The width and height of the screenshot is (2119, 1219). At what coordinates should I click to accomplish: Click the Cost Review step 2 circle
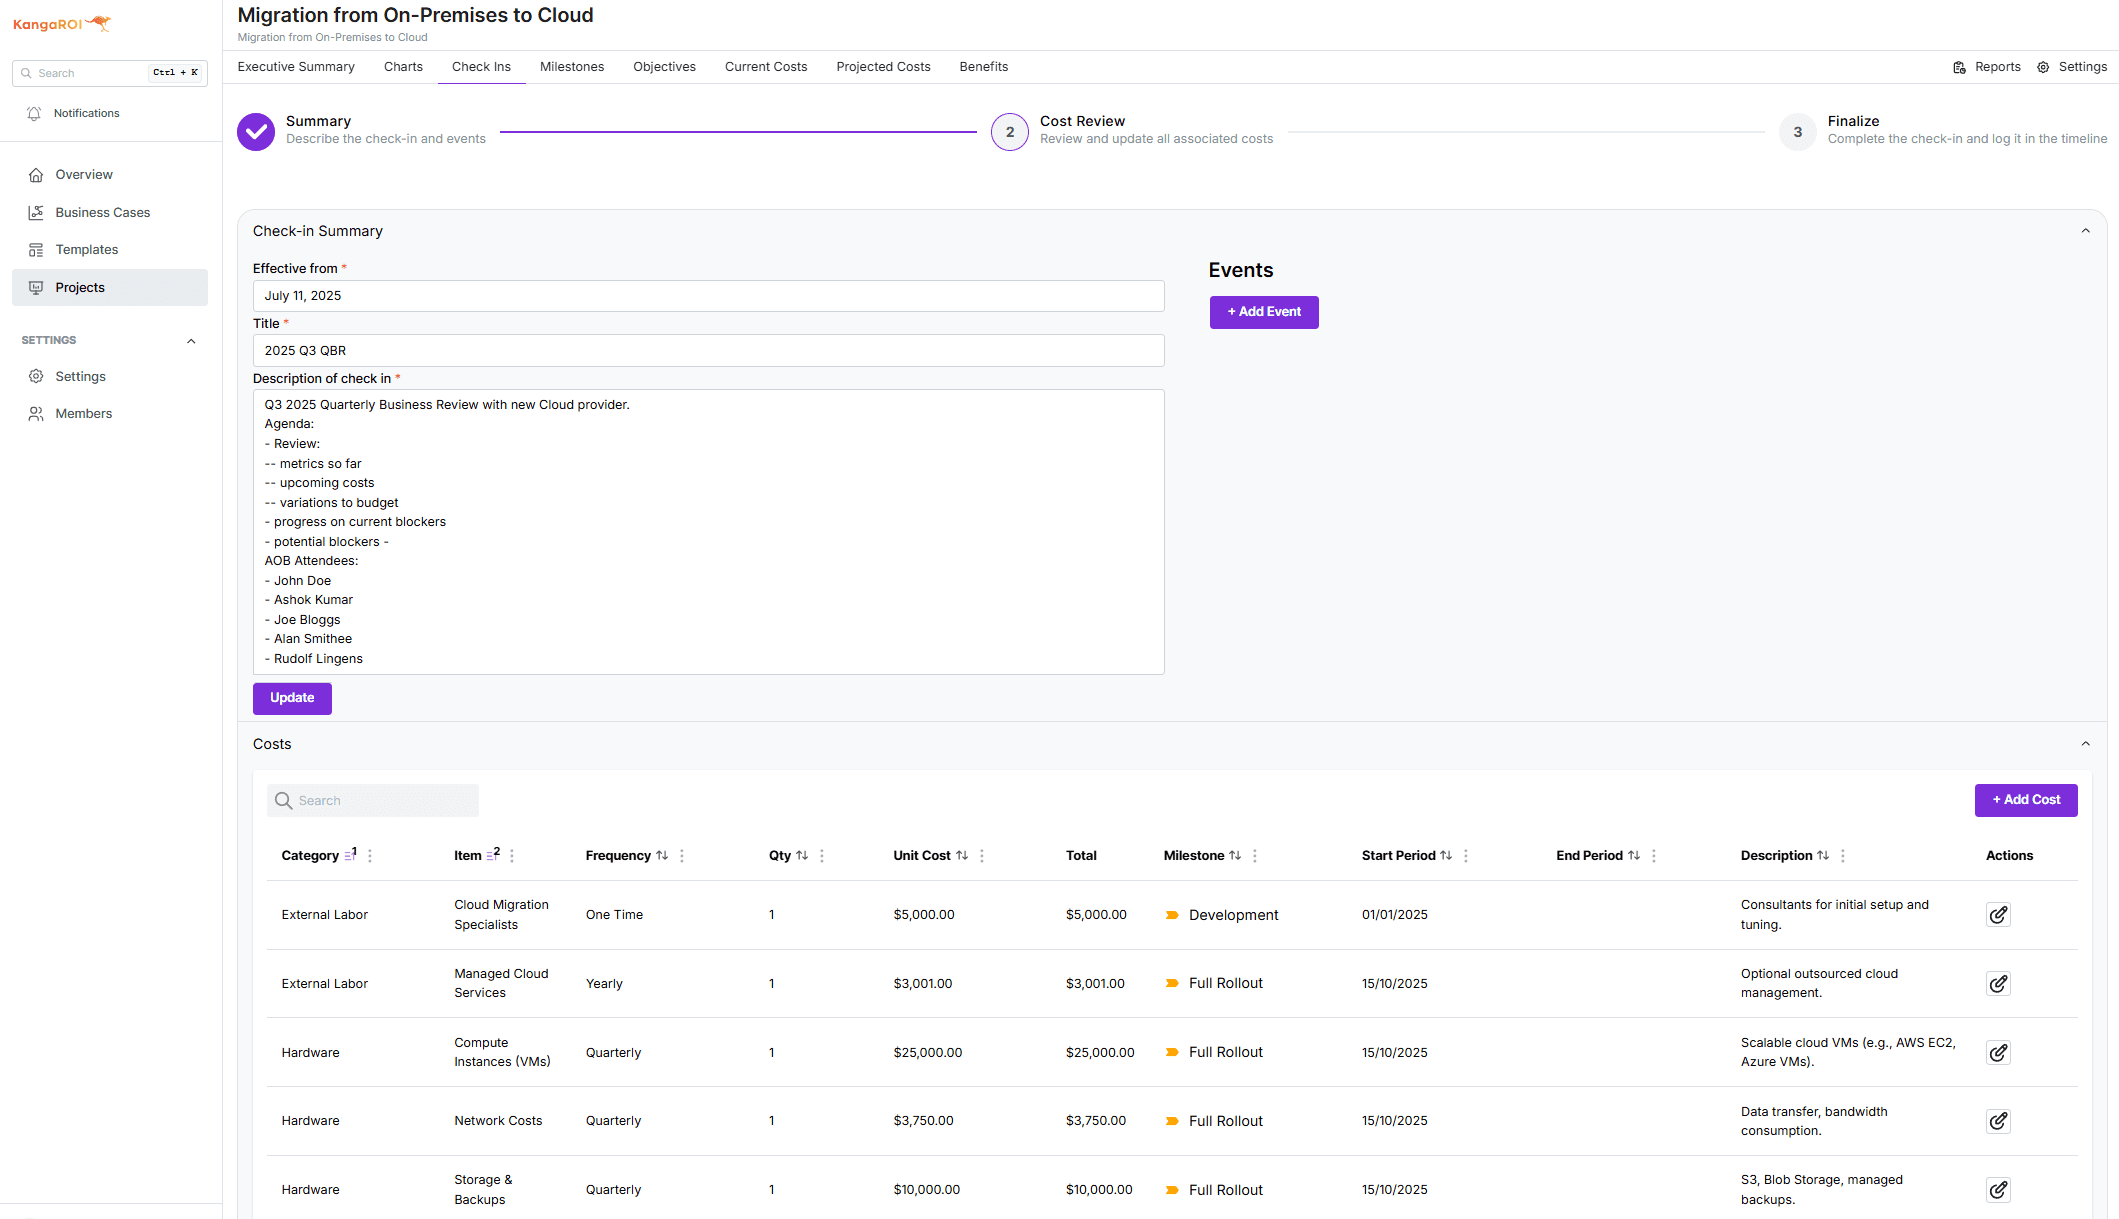pos(1010,131)
